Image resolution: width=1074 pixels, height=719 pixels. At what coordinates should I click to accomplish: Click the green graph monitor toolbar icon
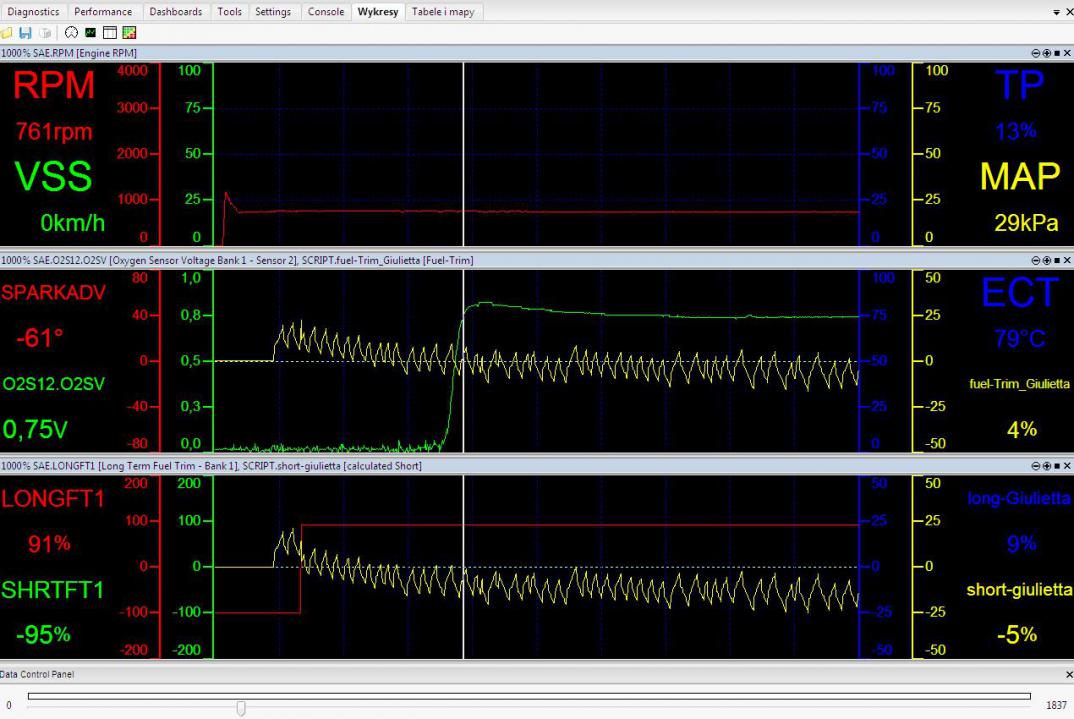point(90,33)
